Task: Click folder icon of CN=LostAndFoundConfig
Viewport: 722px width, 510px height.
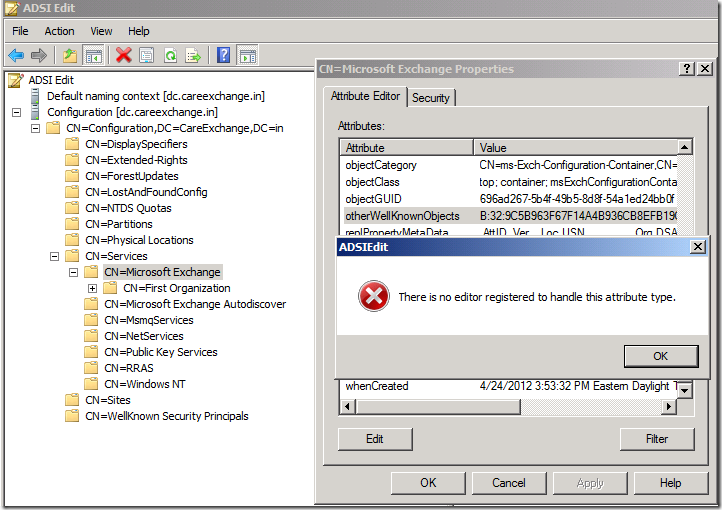Action: (x=72, y=192)
